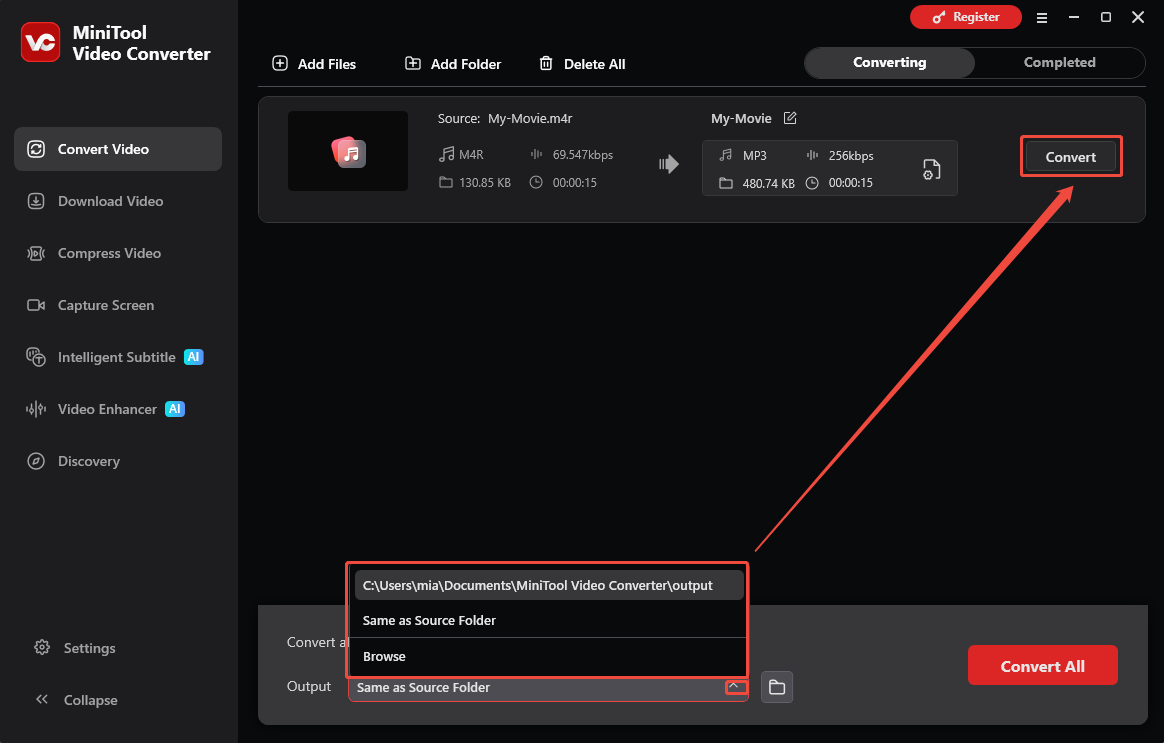Click the Convert Video refresh icon
The width and height of the screenshot is (1164, 743).
[36, 149]
